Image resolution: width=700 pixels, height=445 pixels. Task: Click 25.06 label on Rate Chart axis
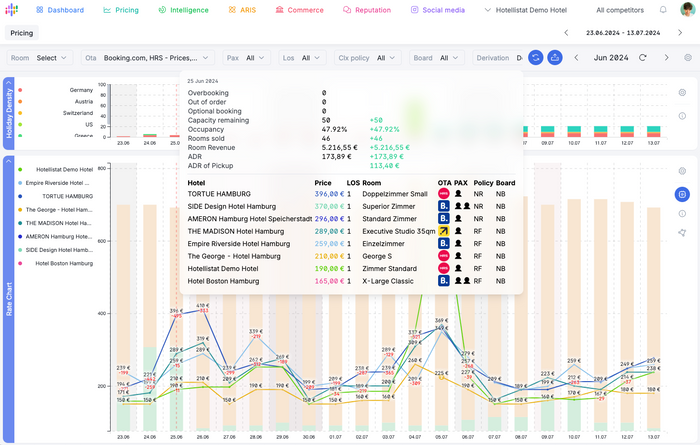[x=176, y=437]
